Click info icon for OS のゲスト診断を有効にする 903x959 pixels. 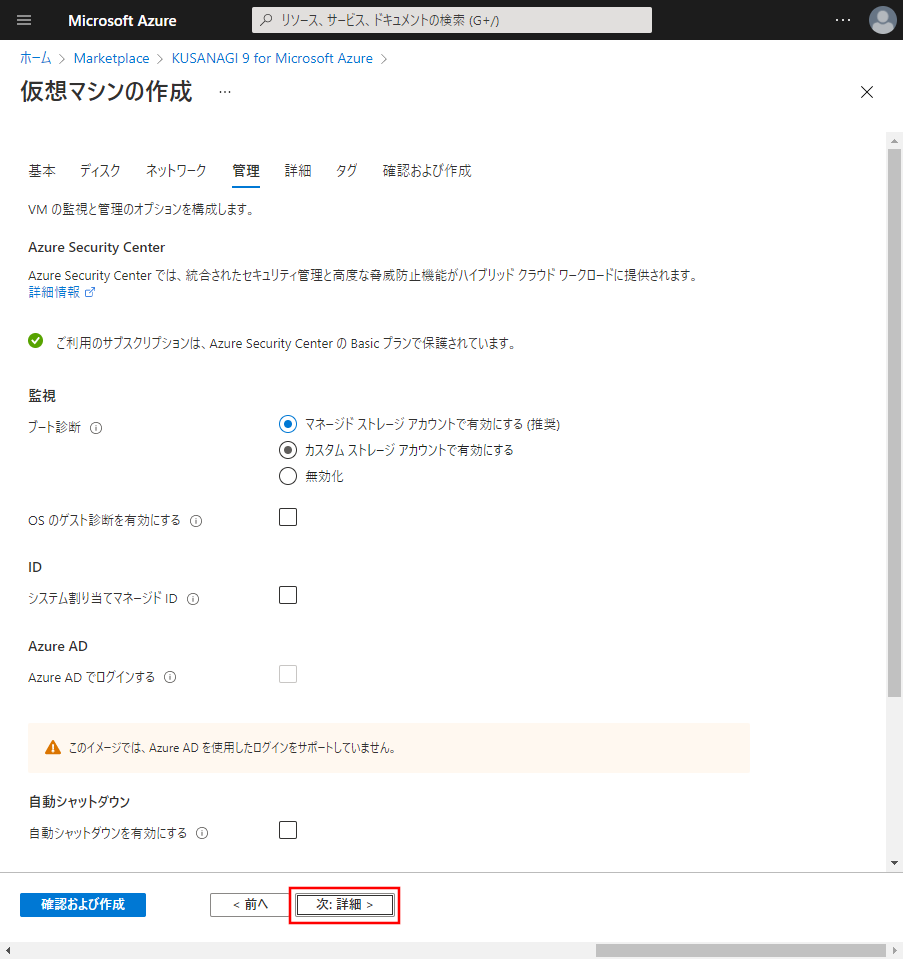pos(196,521)
